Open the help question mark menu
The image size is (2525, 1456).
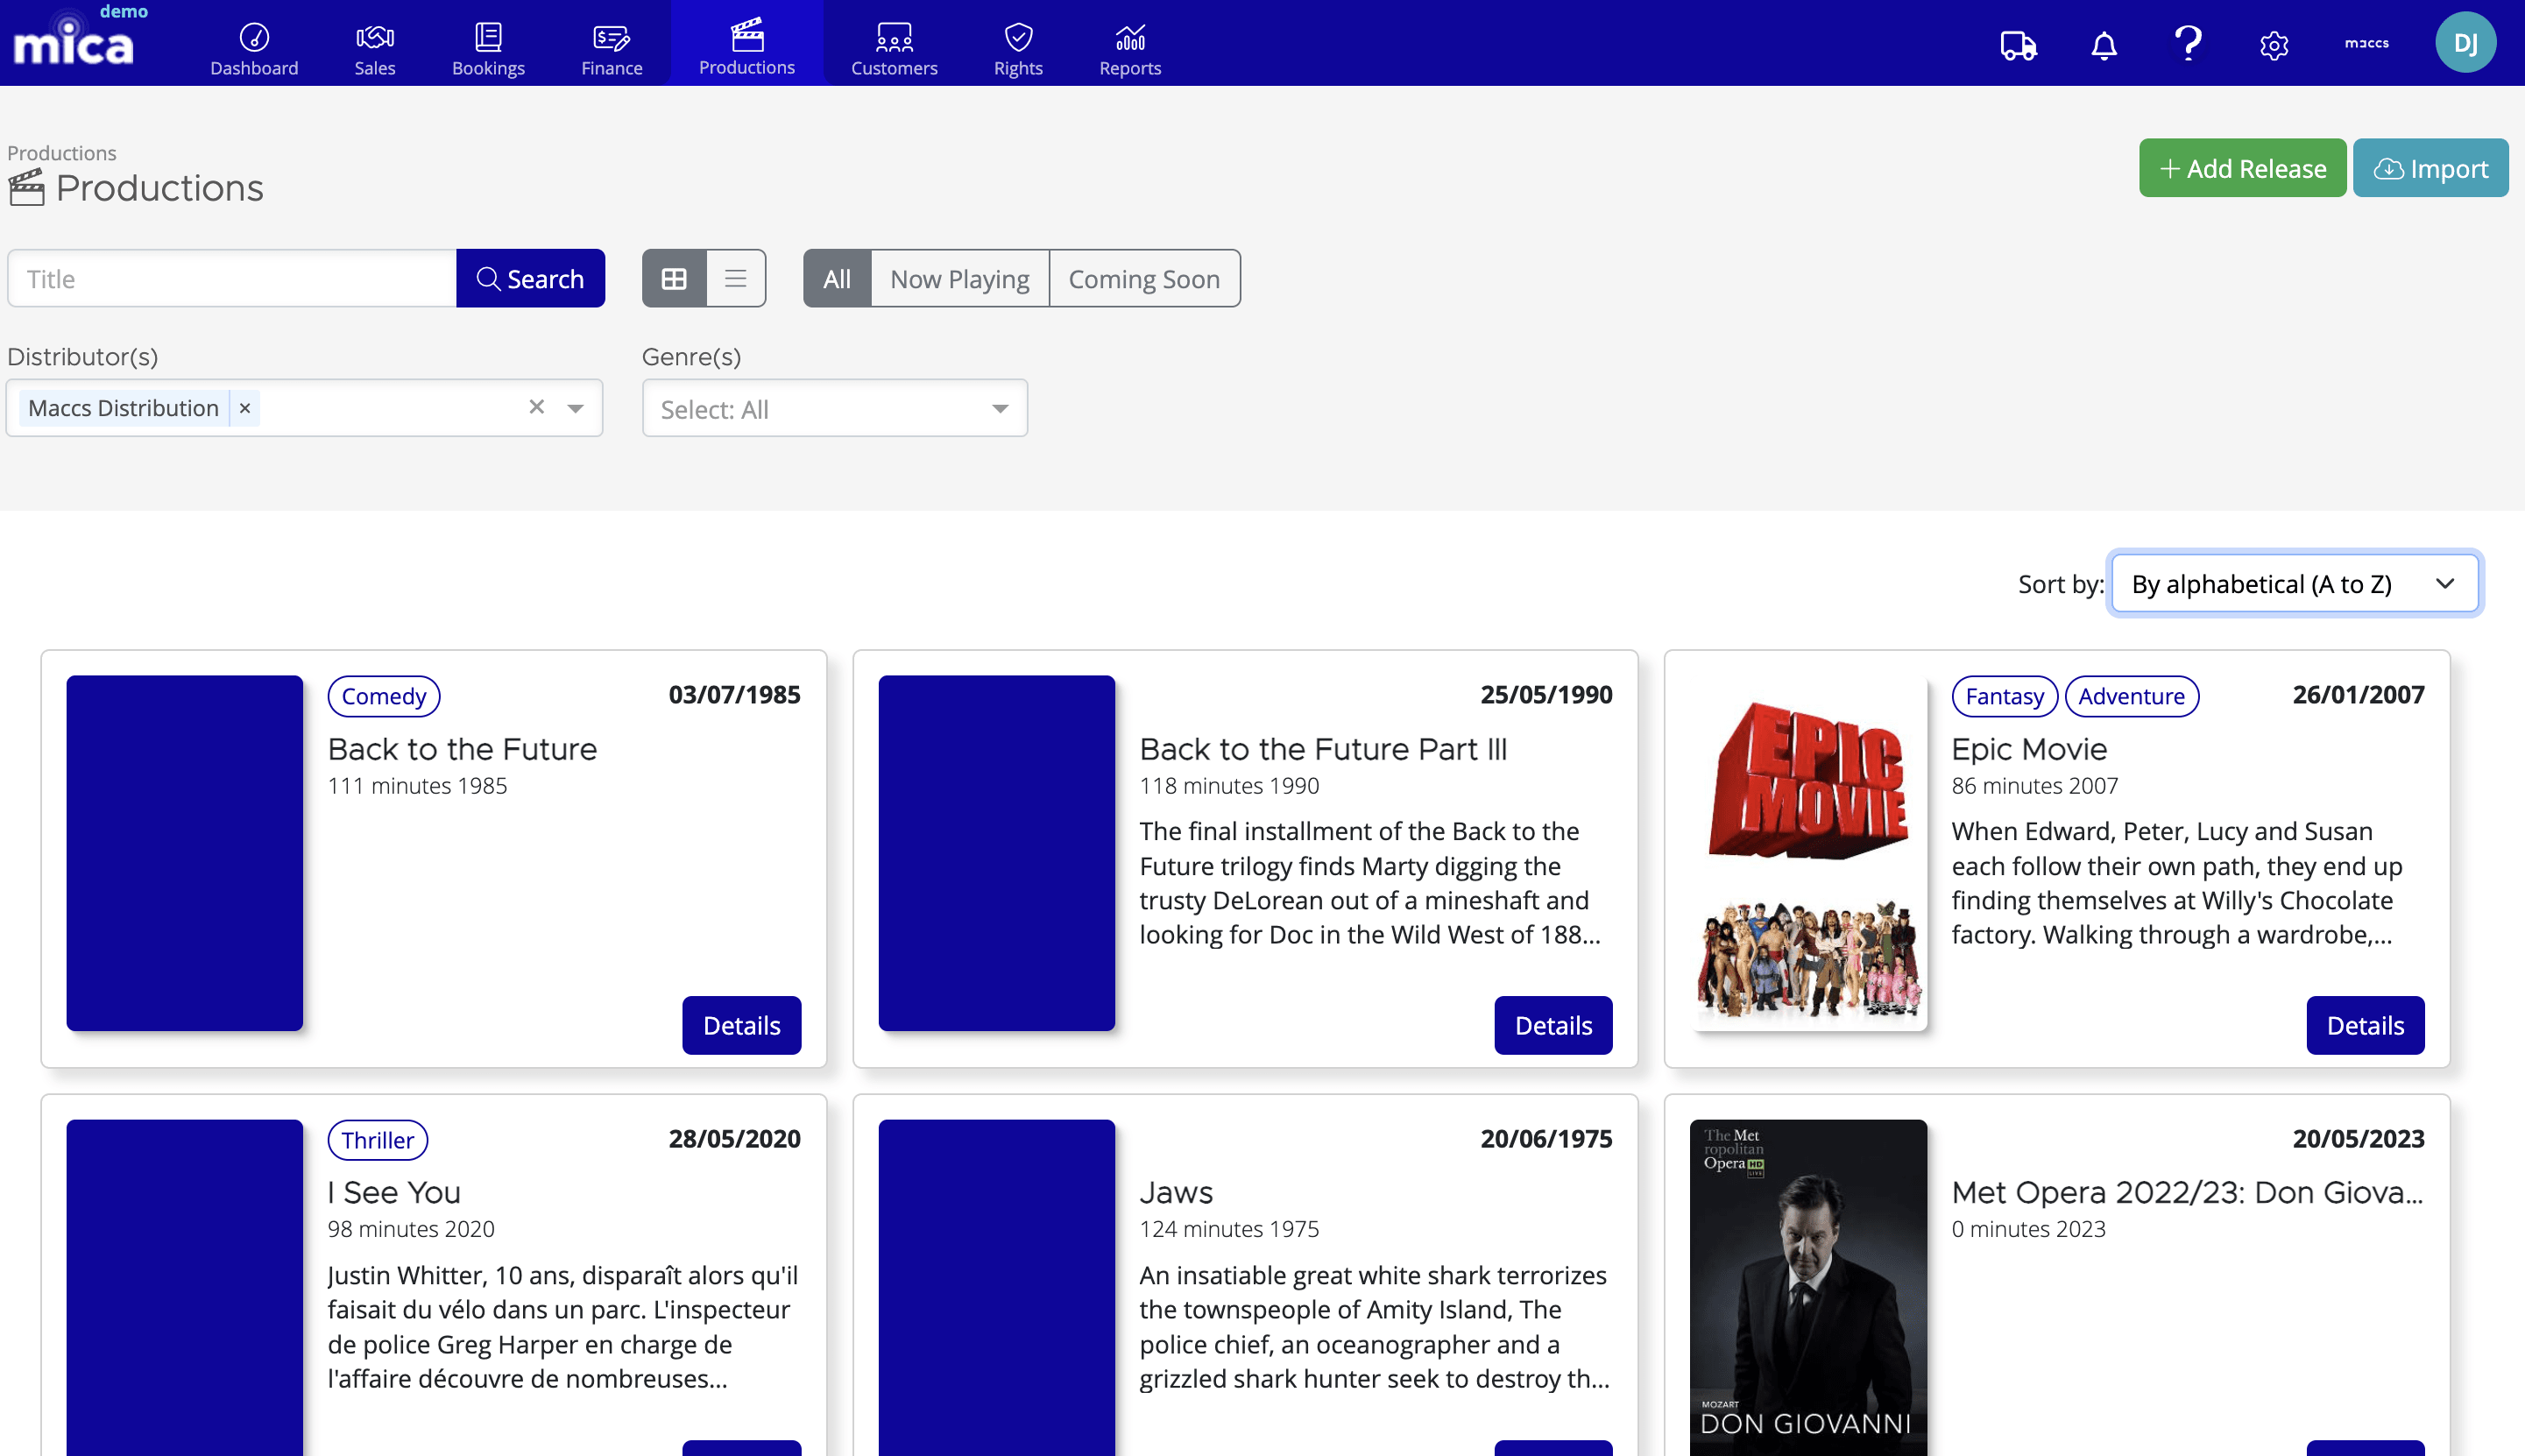pyautogui.click(x=2188, y=45)
